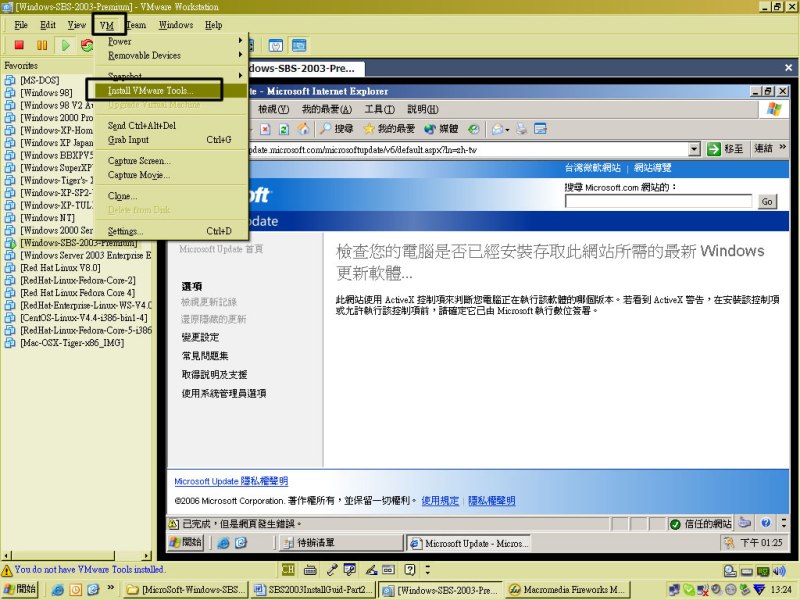Screen dimensions: 800x600
Task: Click the red Power Off button in VMware toolbar
Action: [19, 45]
